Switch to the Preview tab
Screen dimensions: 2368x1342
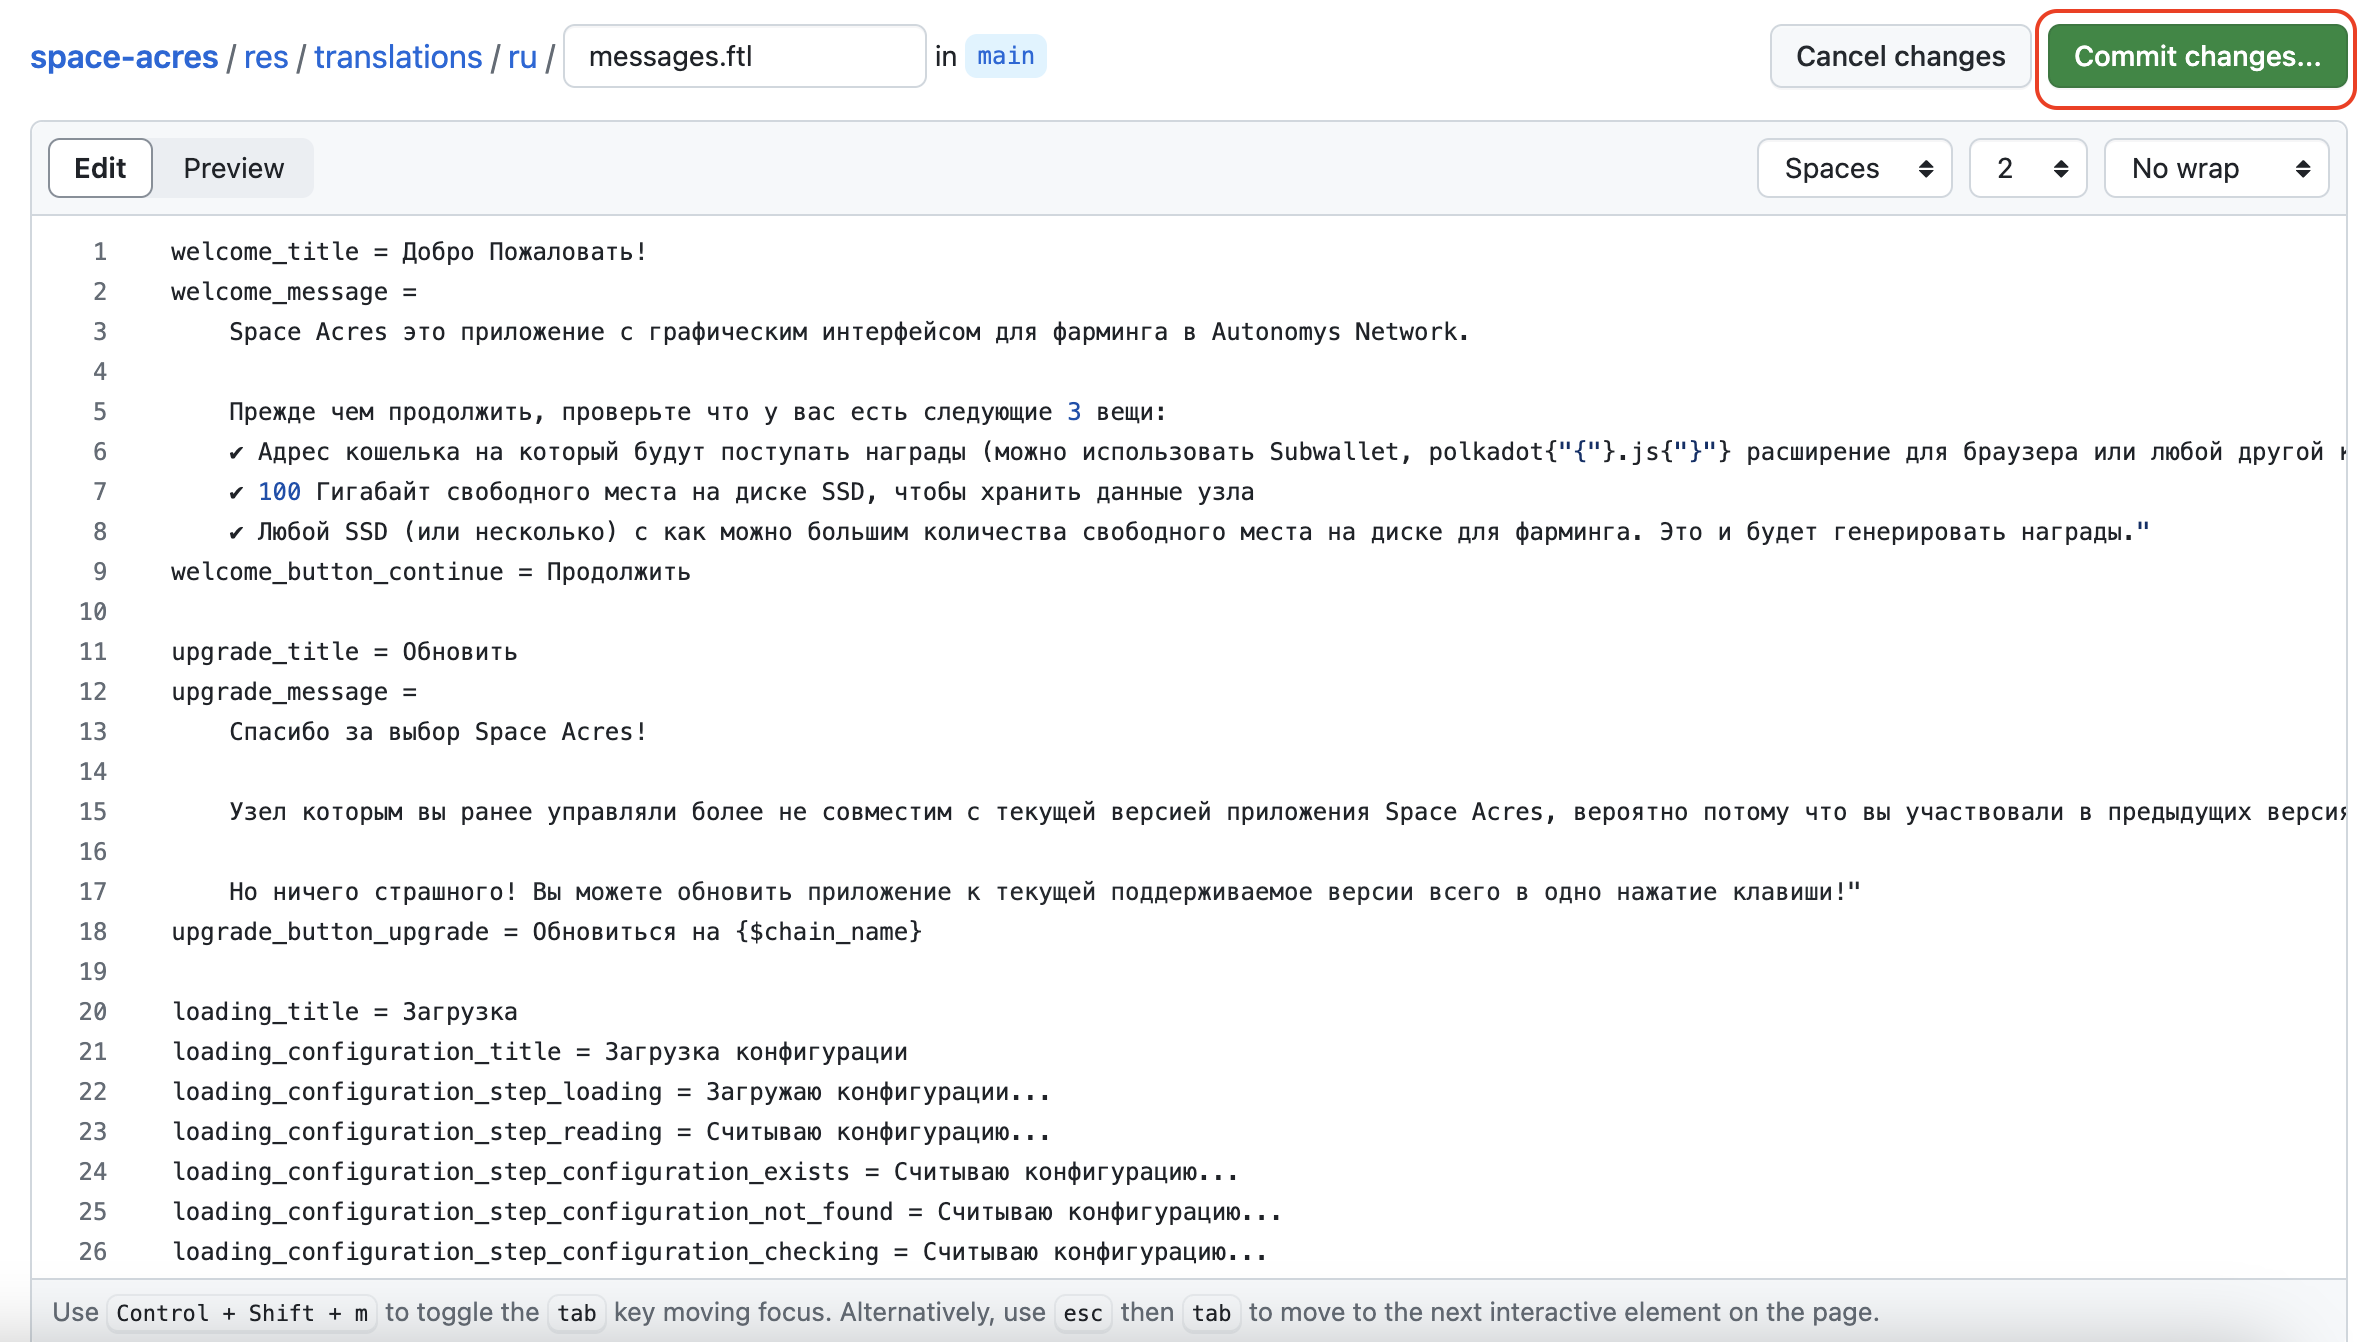point(233,168)
